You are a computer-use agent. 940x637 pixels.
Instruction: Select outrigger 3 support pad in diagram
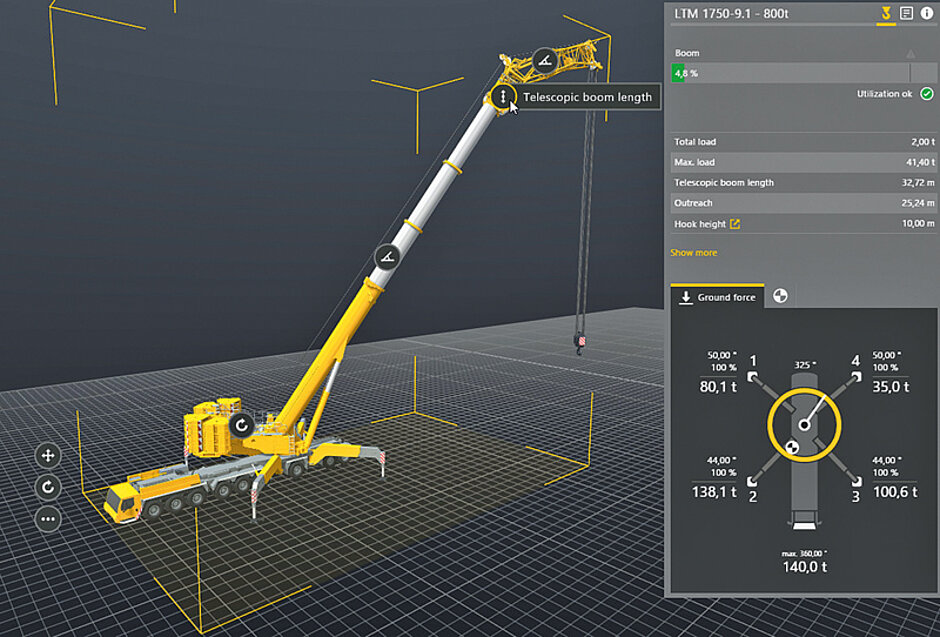[x=857, y=481]
